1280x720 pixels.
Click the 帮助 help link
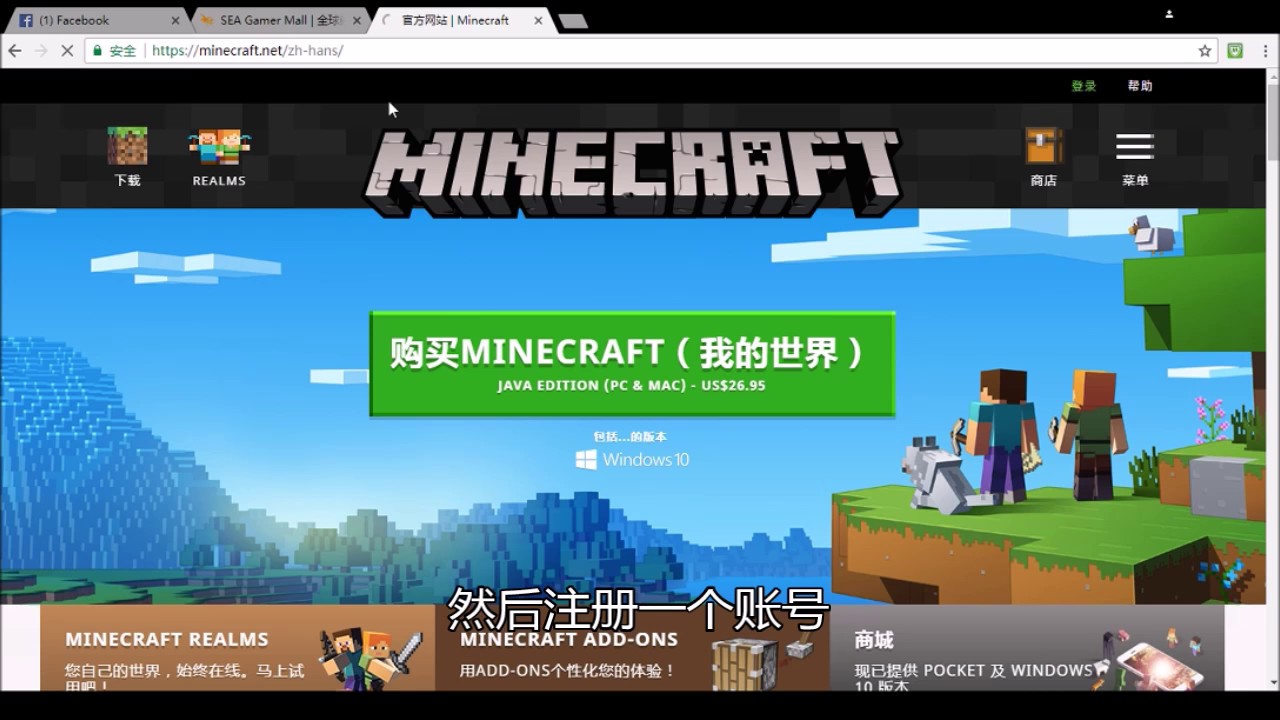[1140, 86]
